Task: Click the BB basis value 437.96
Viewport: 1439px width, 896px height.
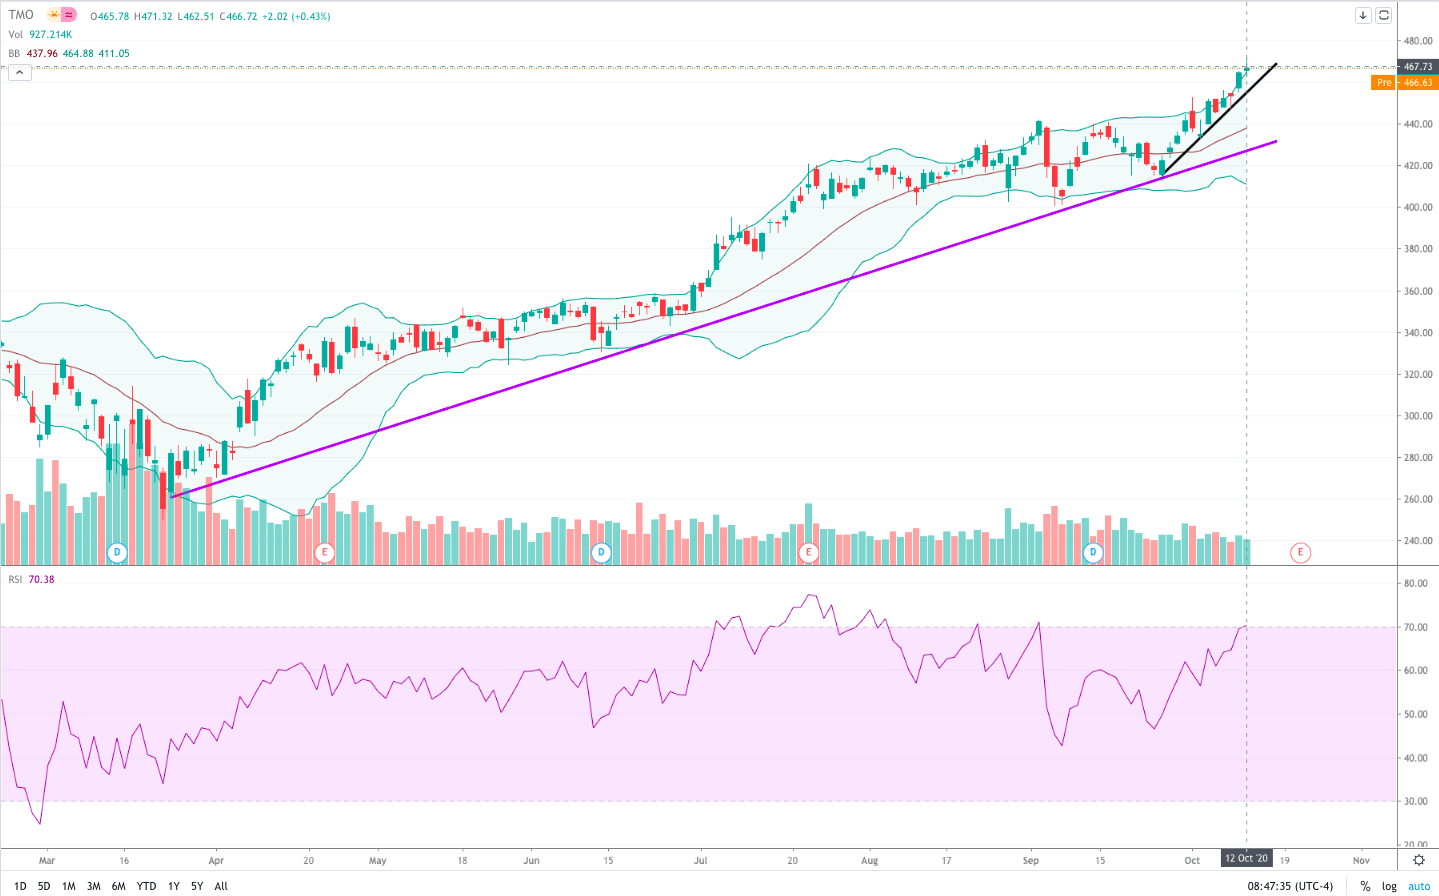Action: [x=42, y=53]
